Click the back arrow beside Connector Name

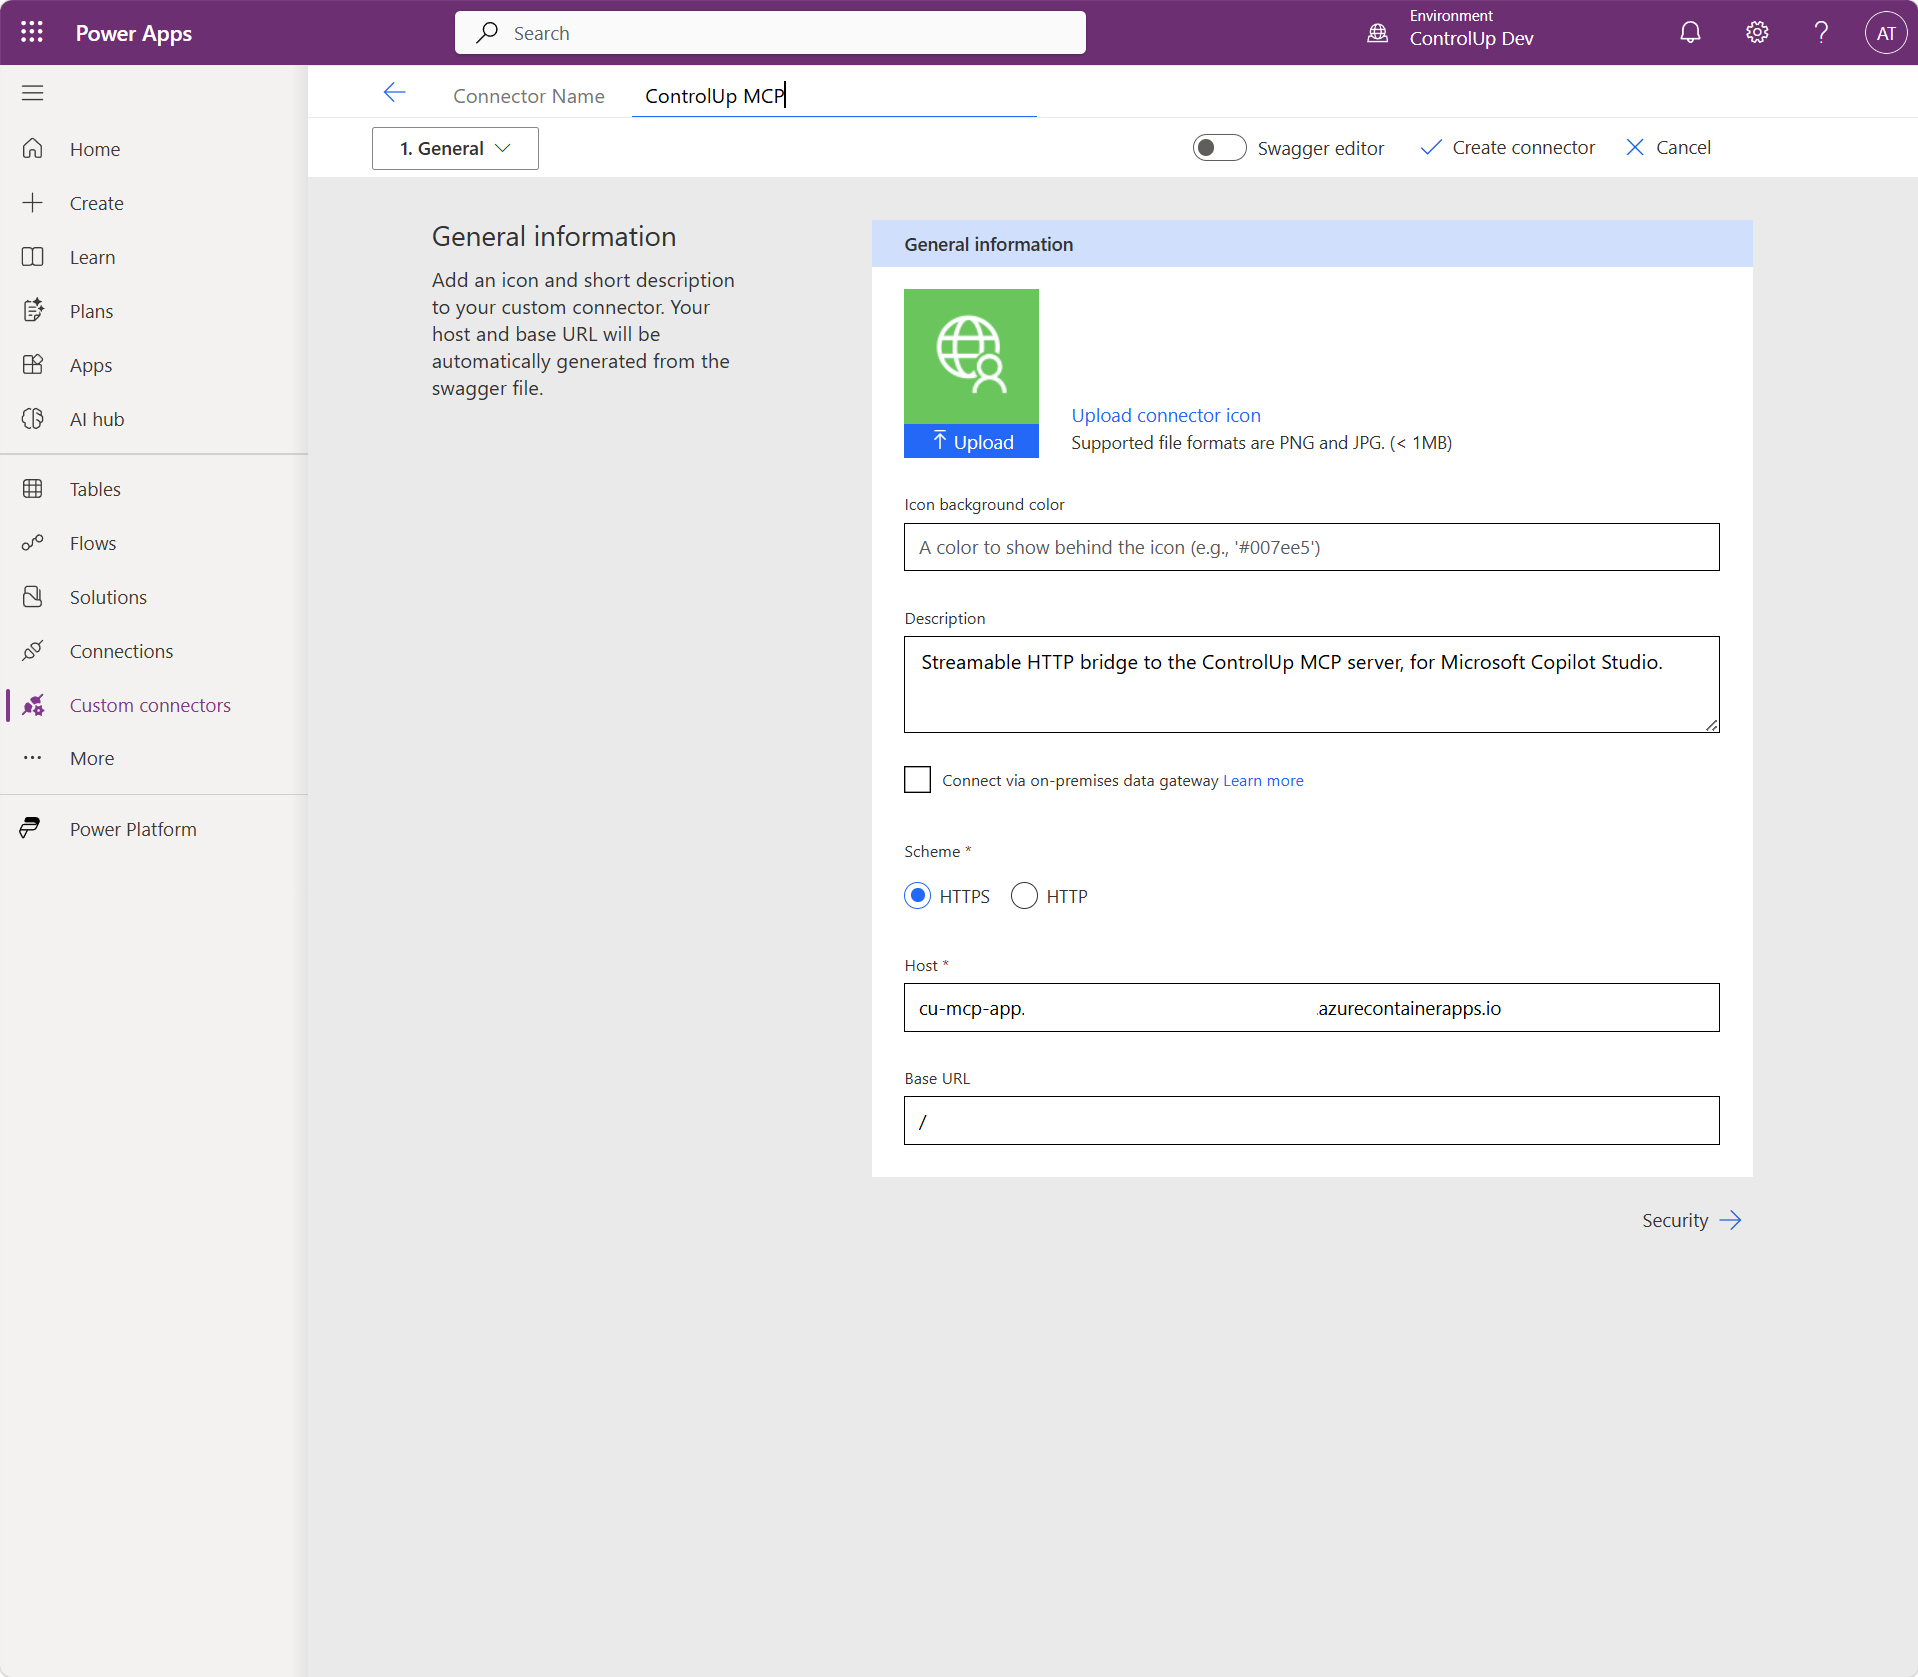click(395, 93)
